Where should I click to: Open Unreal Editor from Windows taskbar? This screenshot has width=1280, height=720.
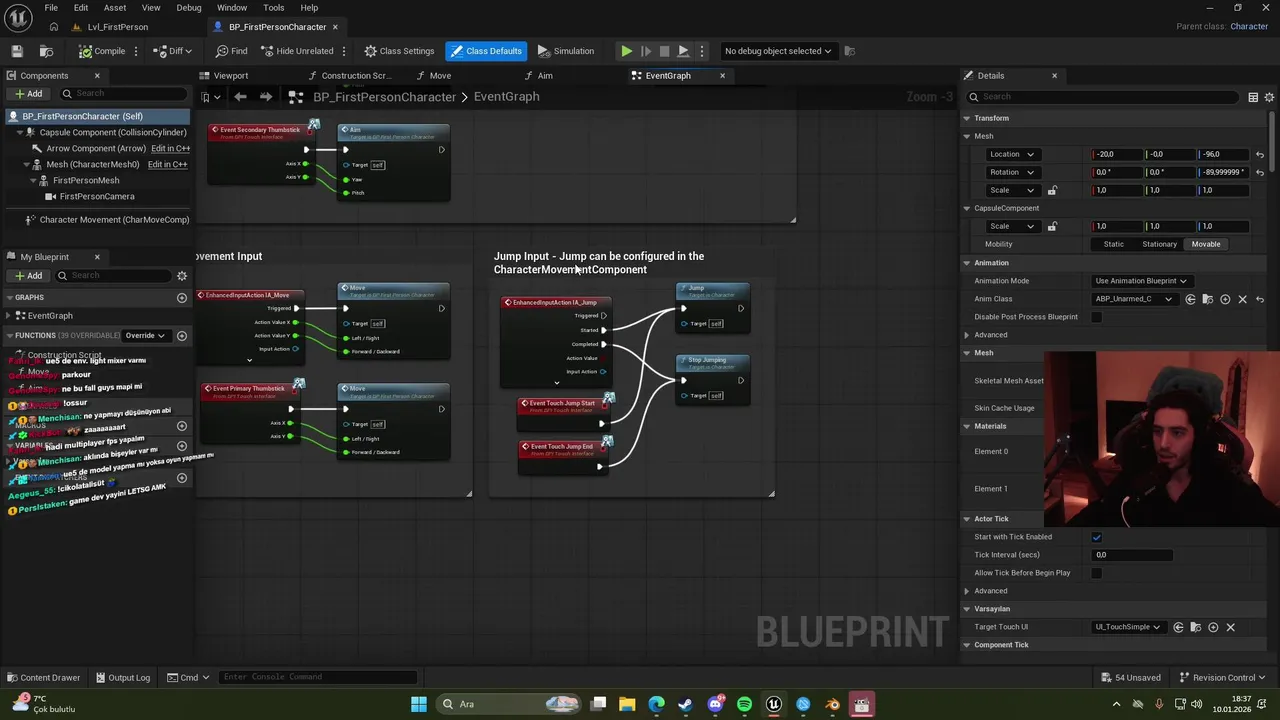(x=774, y=704)
